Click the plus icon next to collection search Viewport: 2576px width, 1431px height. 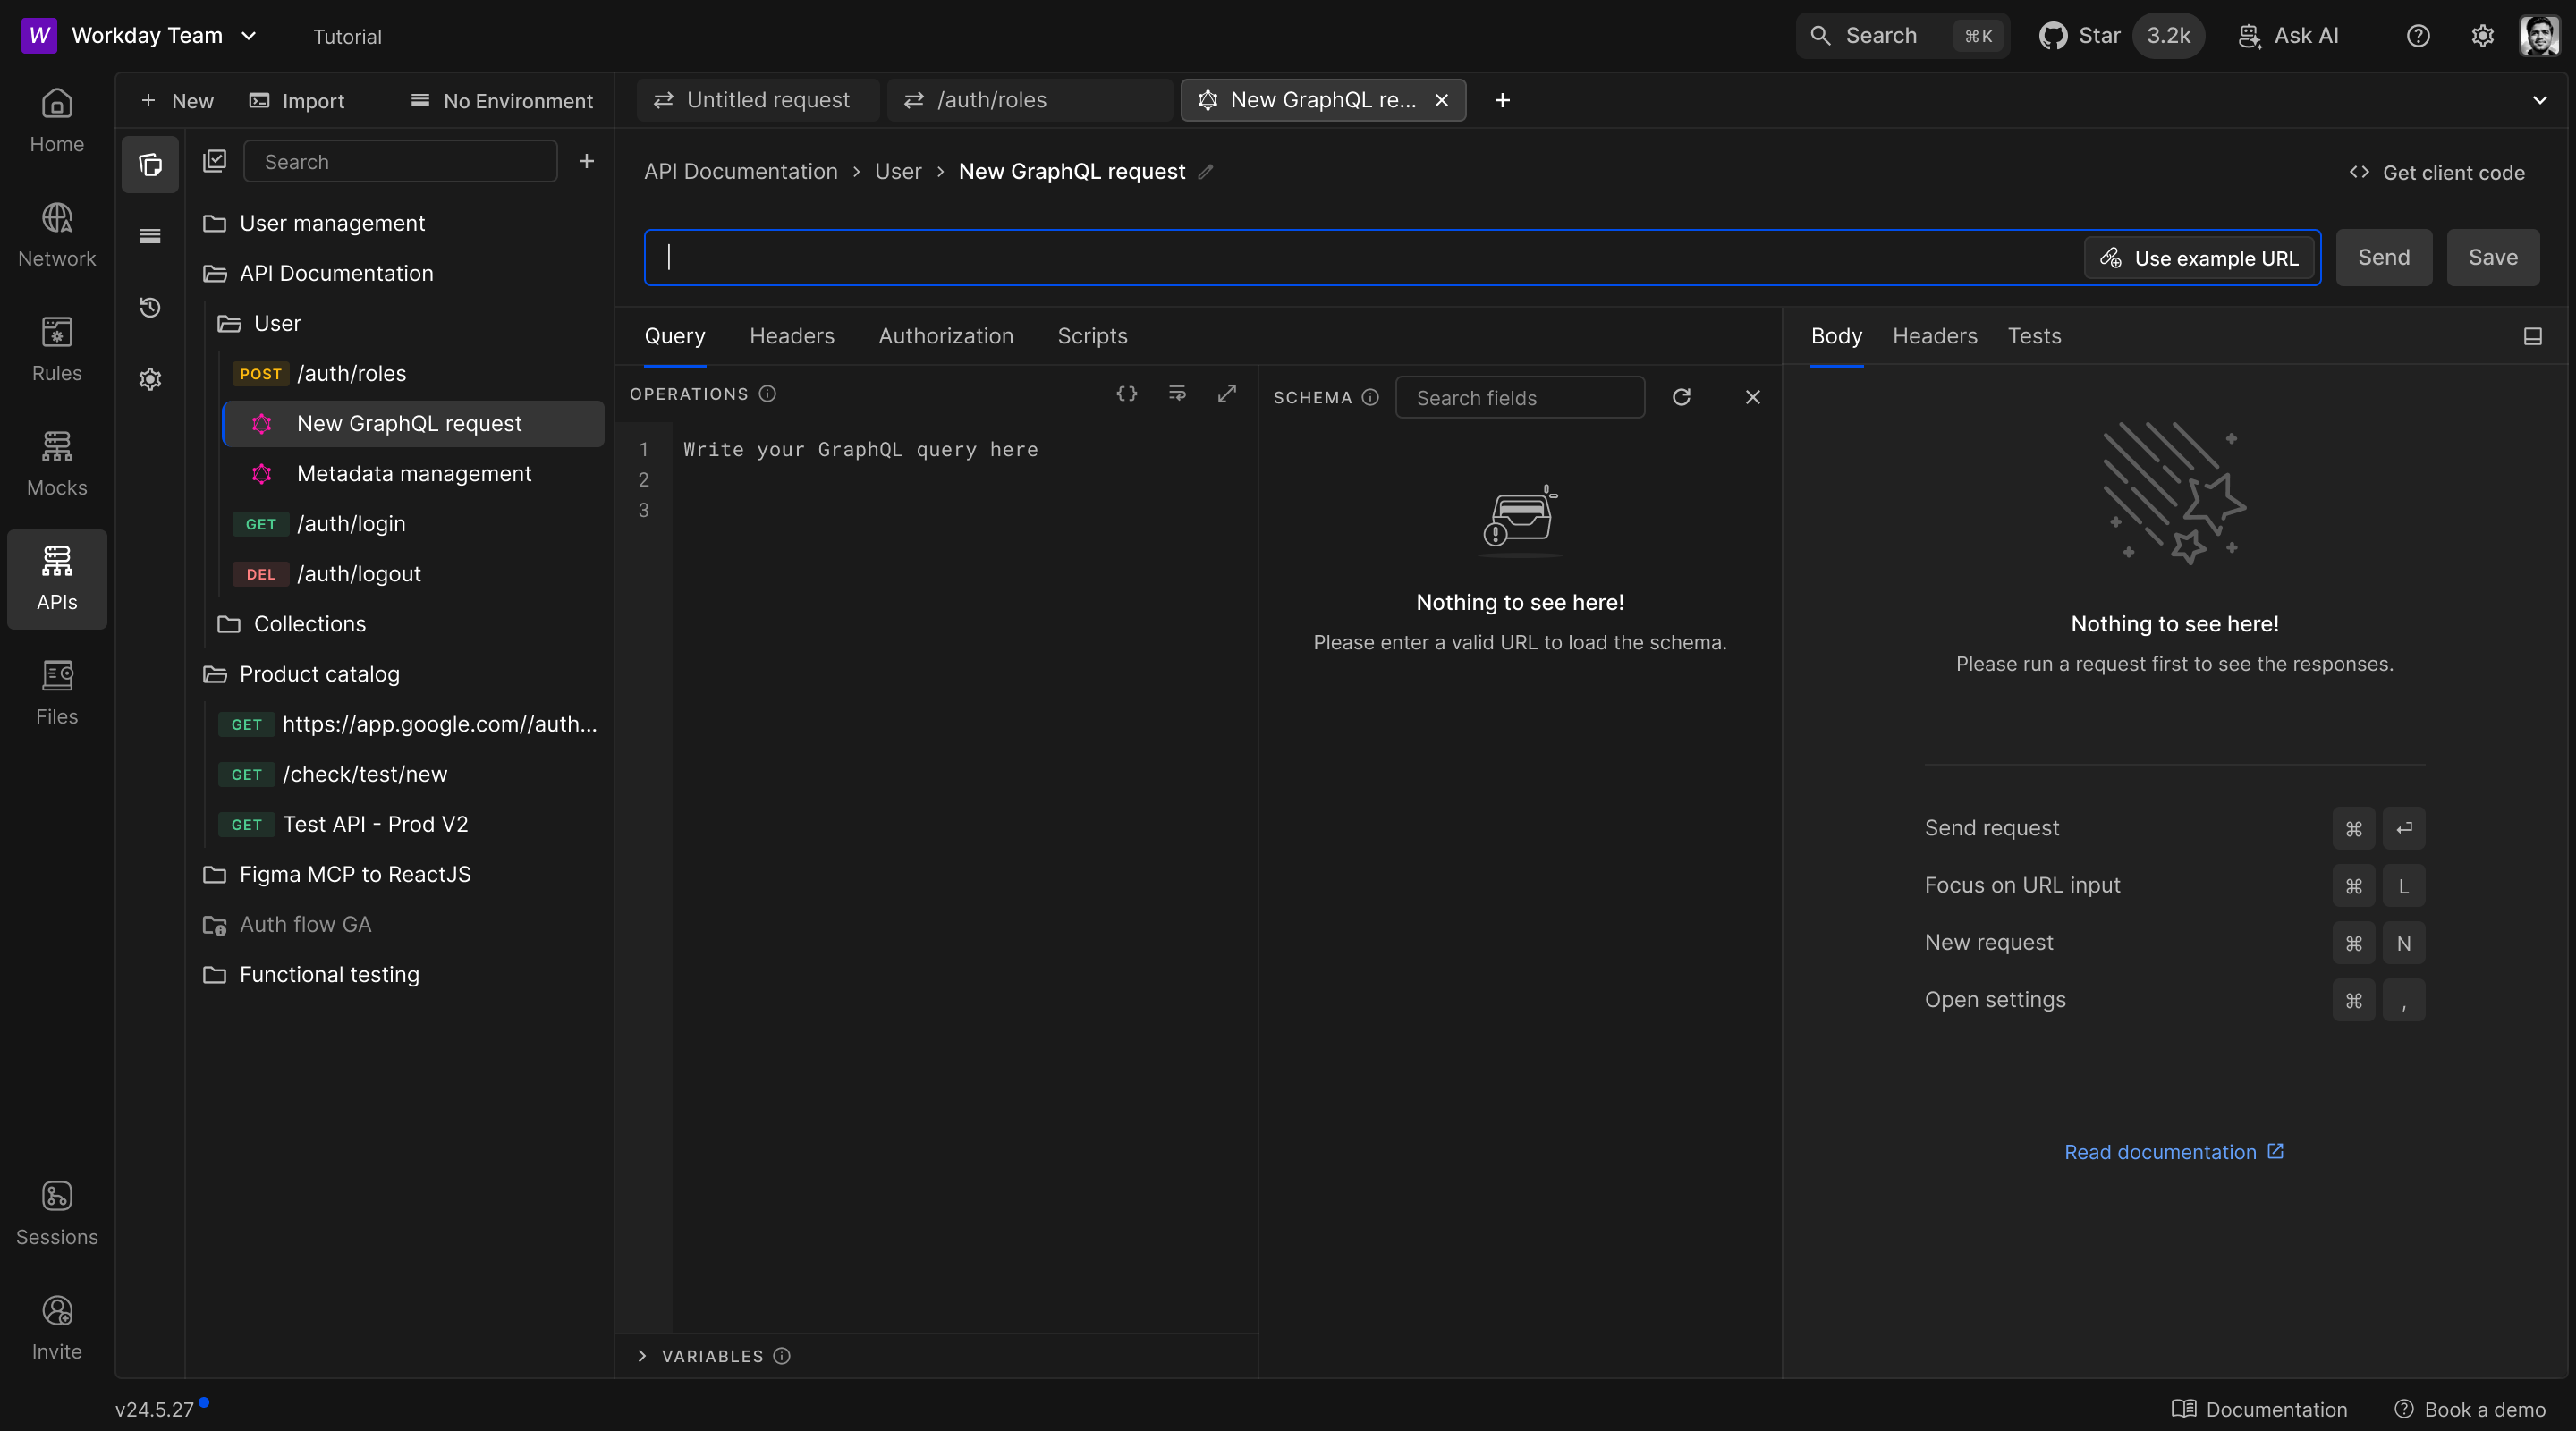click(587, 161)
